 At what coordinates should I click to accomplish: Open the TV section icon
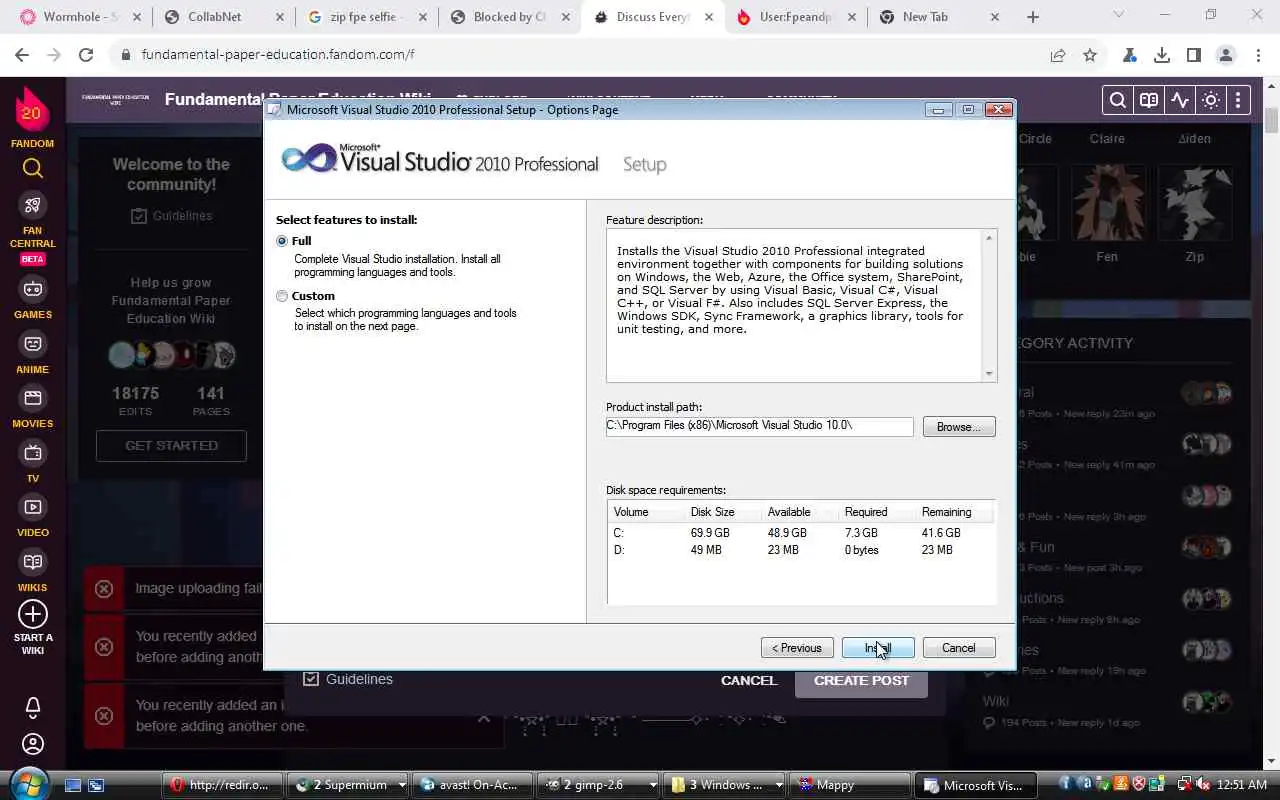pos(33,453)
